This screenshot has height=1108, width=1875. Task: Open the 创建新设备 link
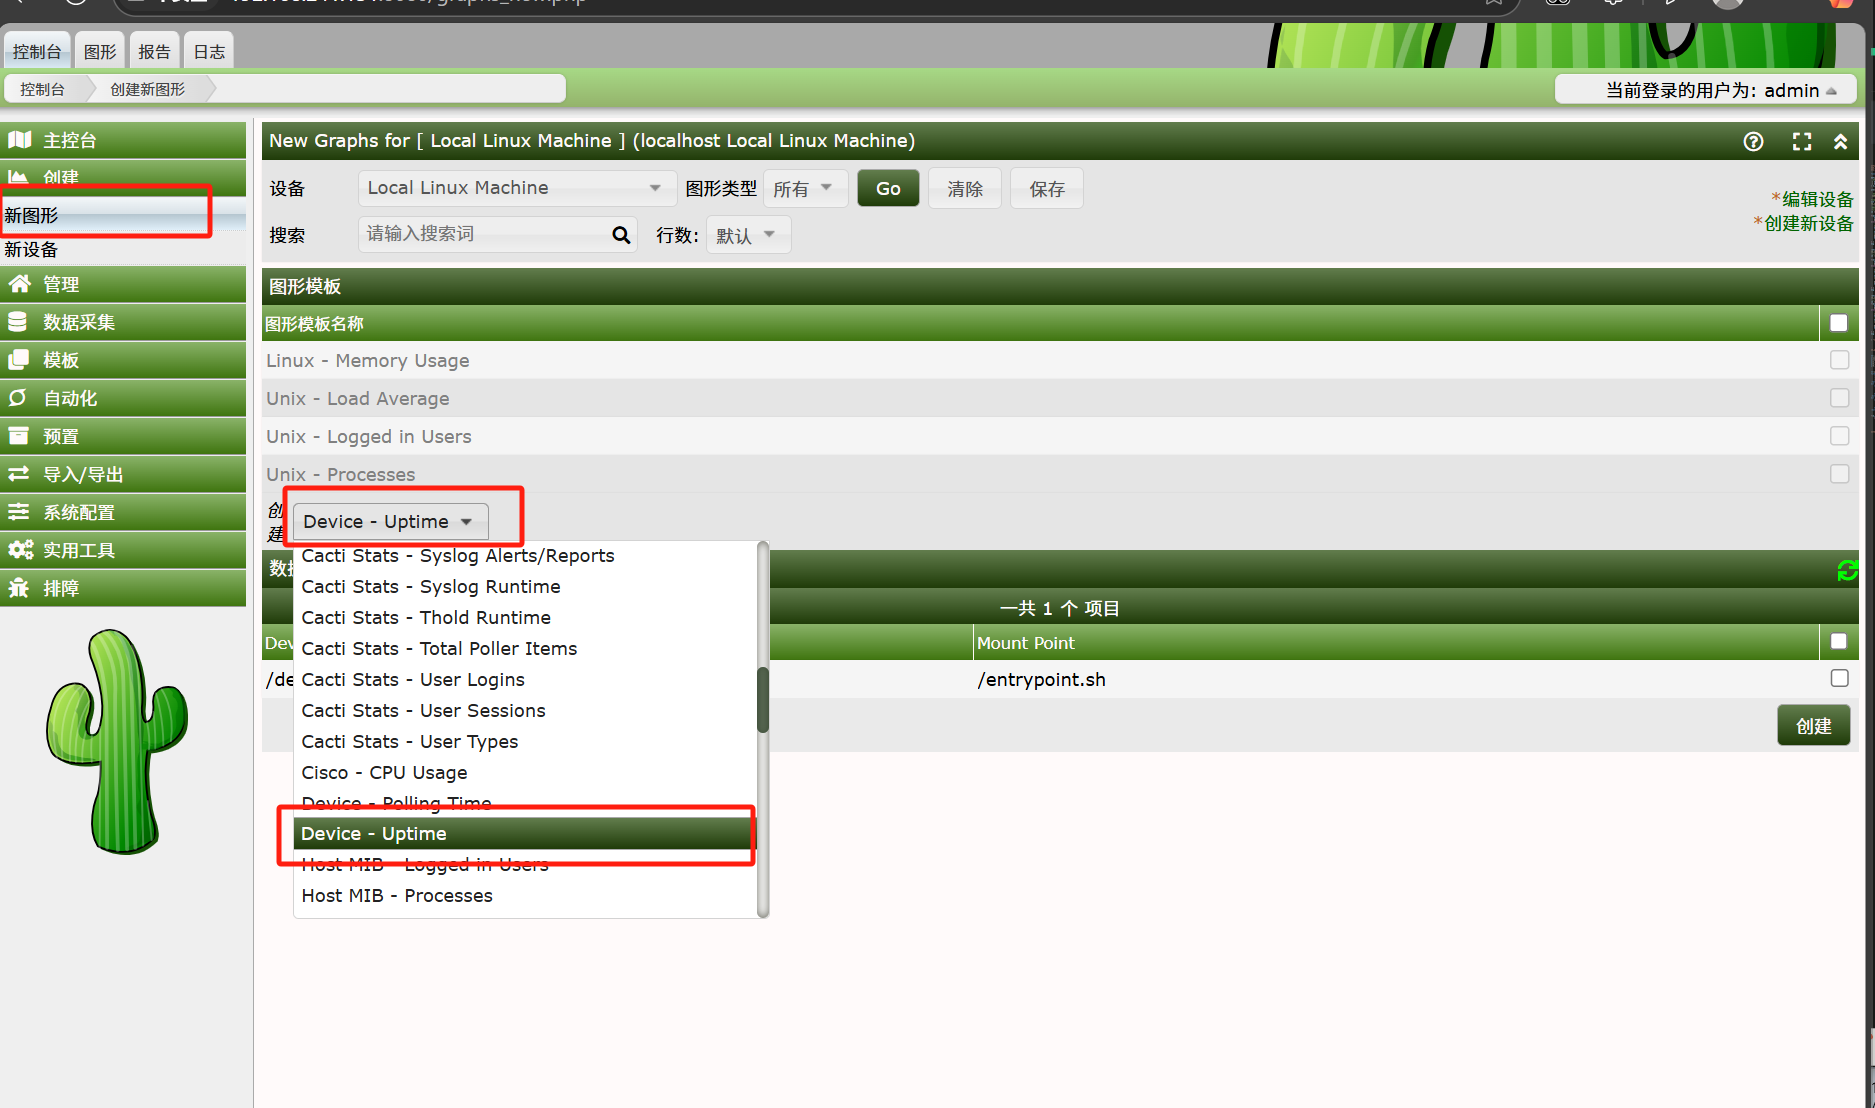(x=1808, y=224)
